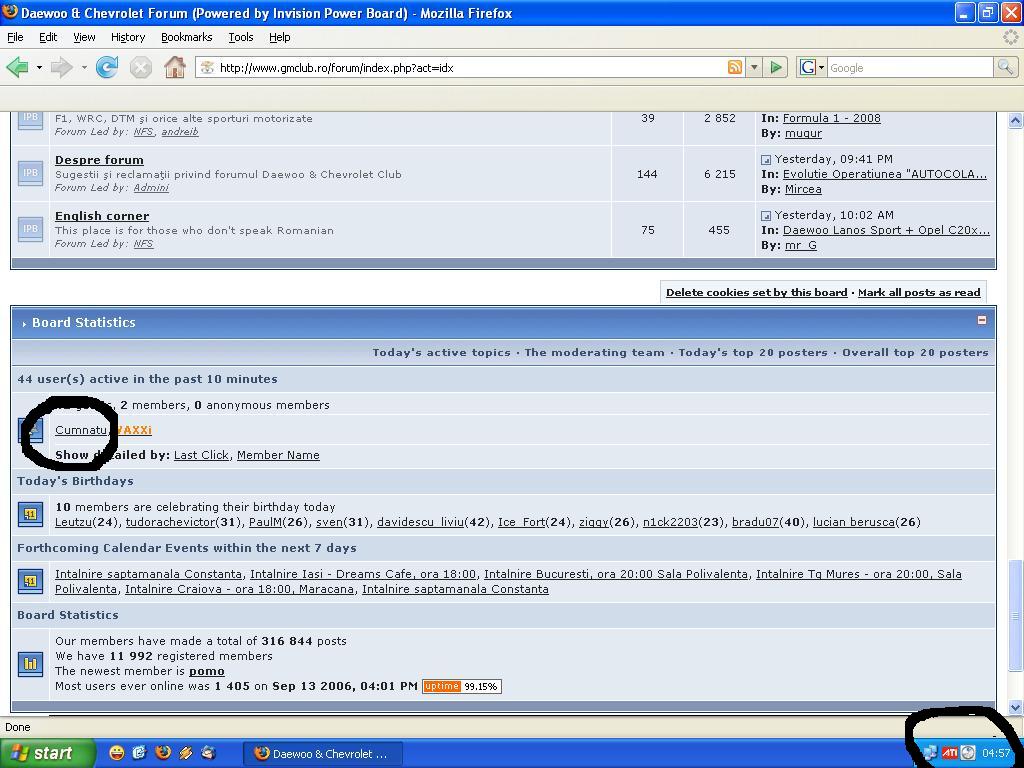Screen dimensions: 1024x768
Task: Reload the current page
Action: point(106,67)
